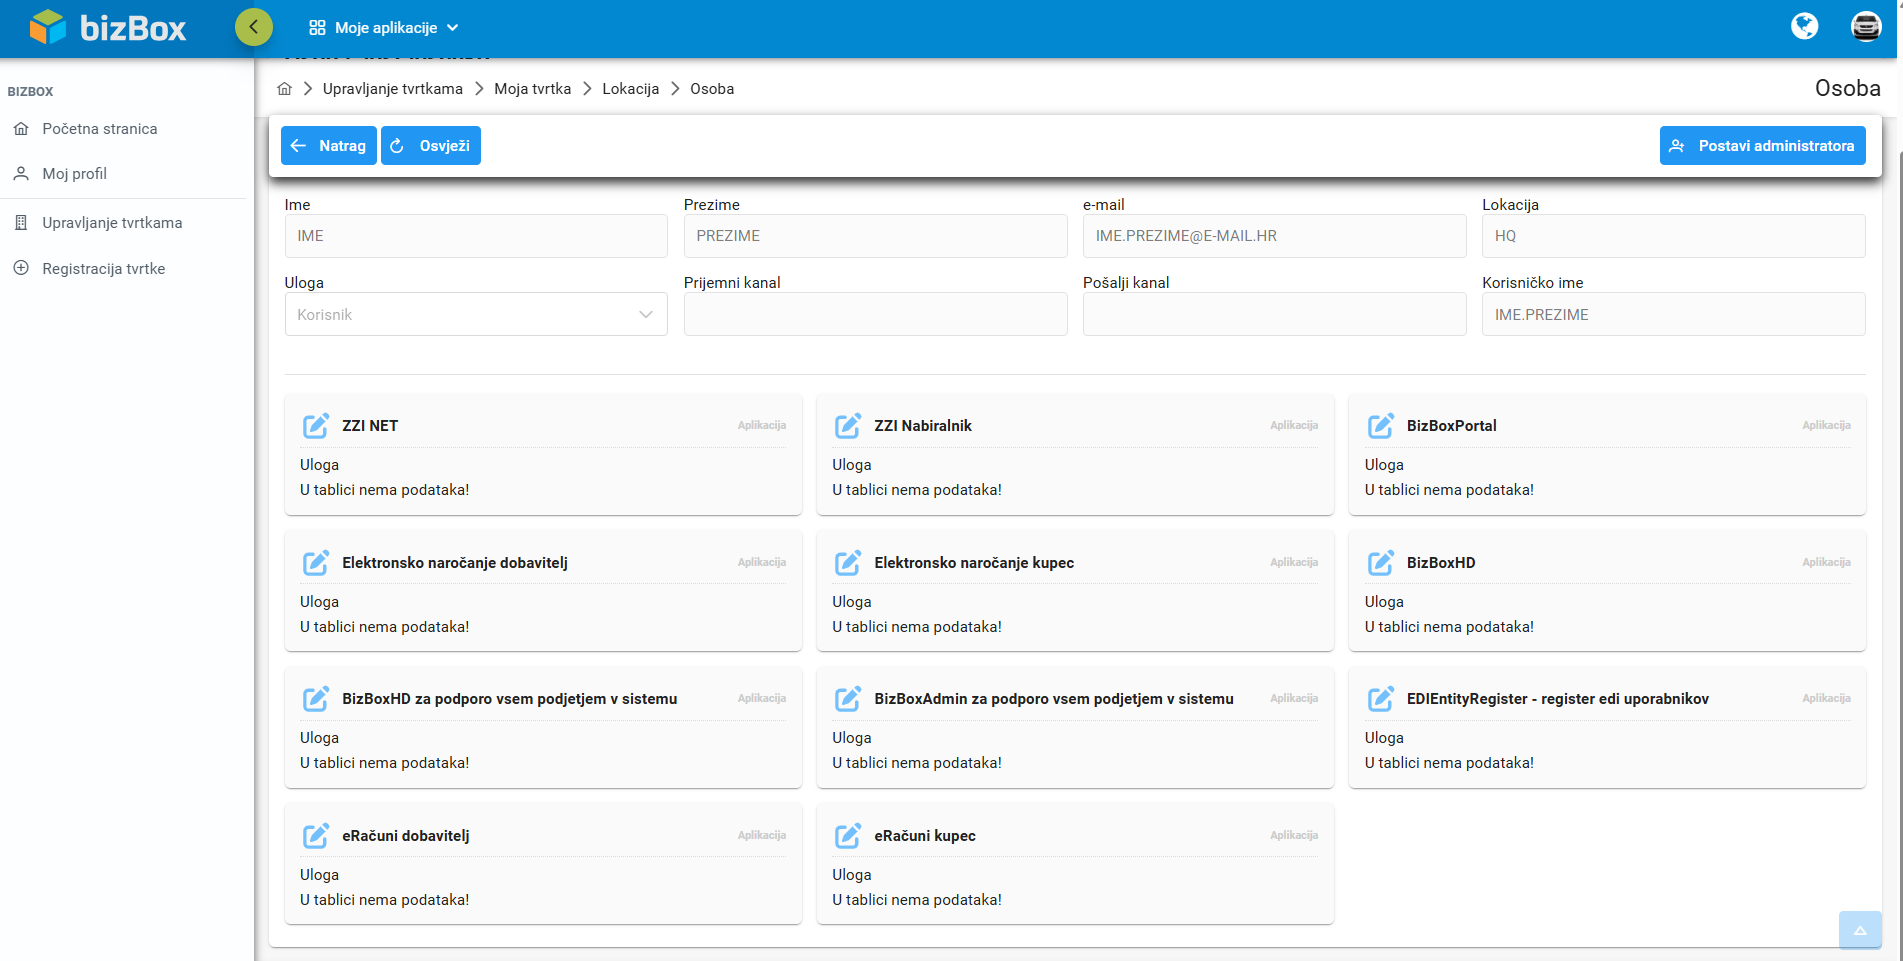Edit the EDIEntityRegister application

point(1381,699)
